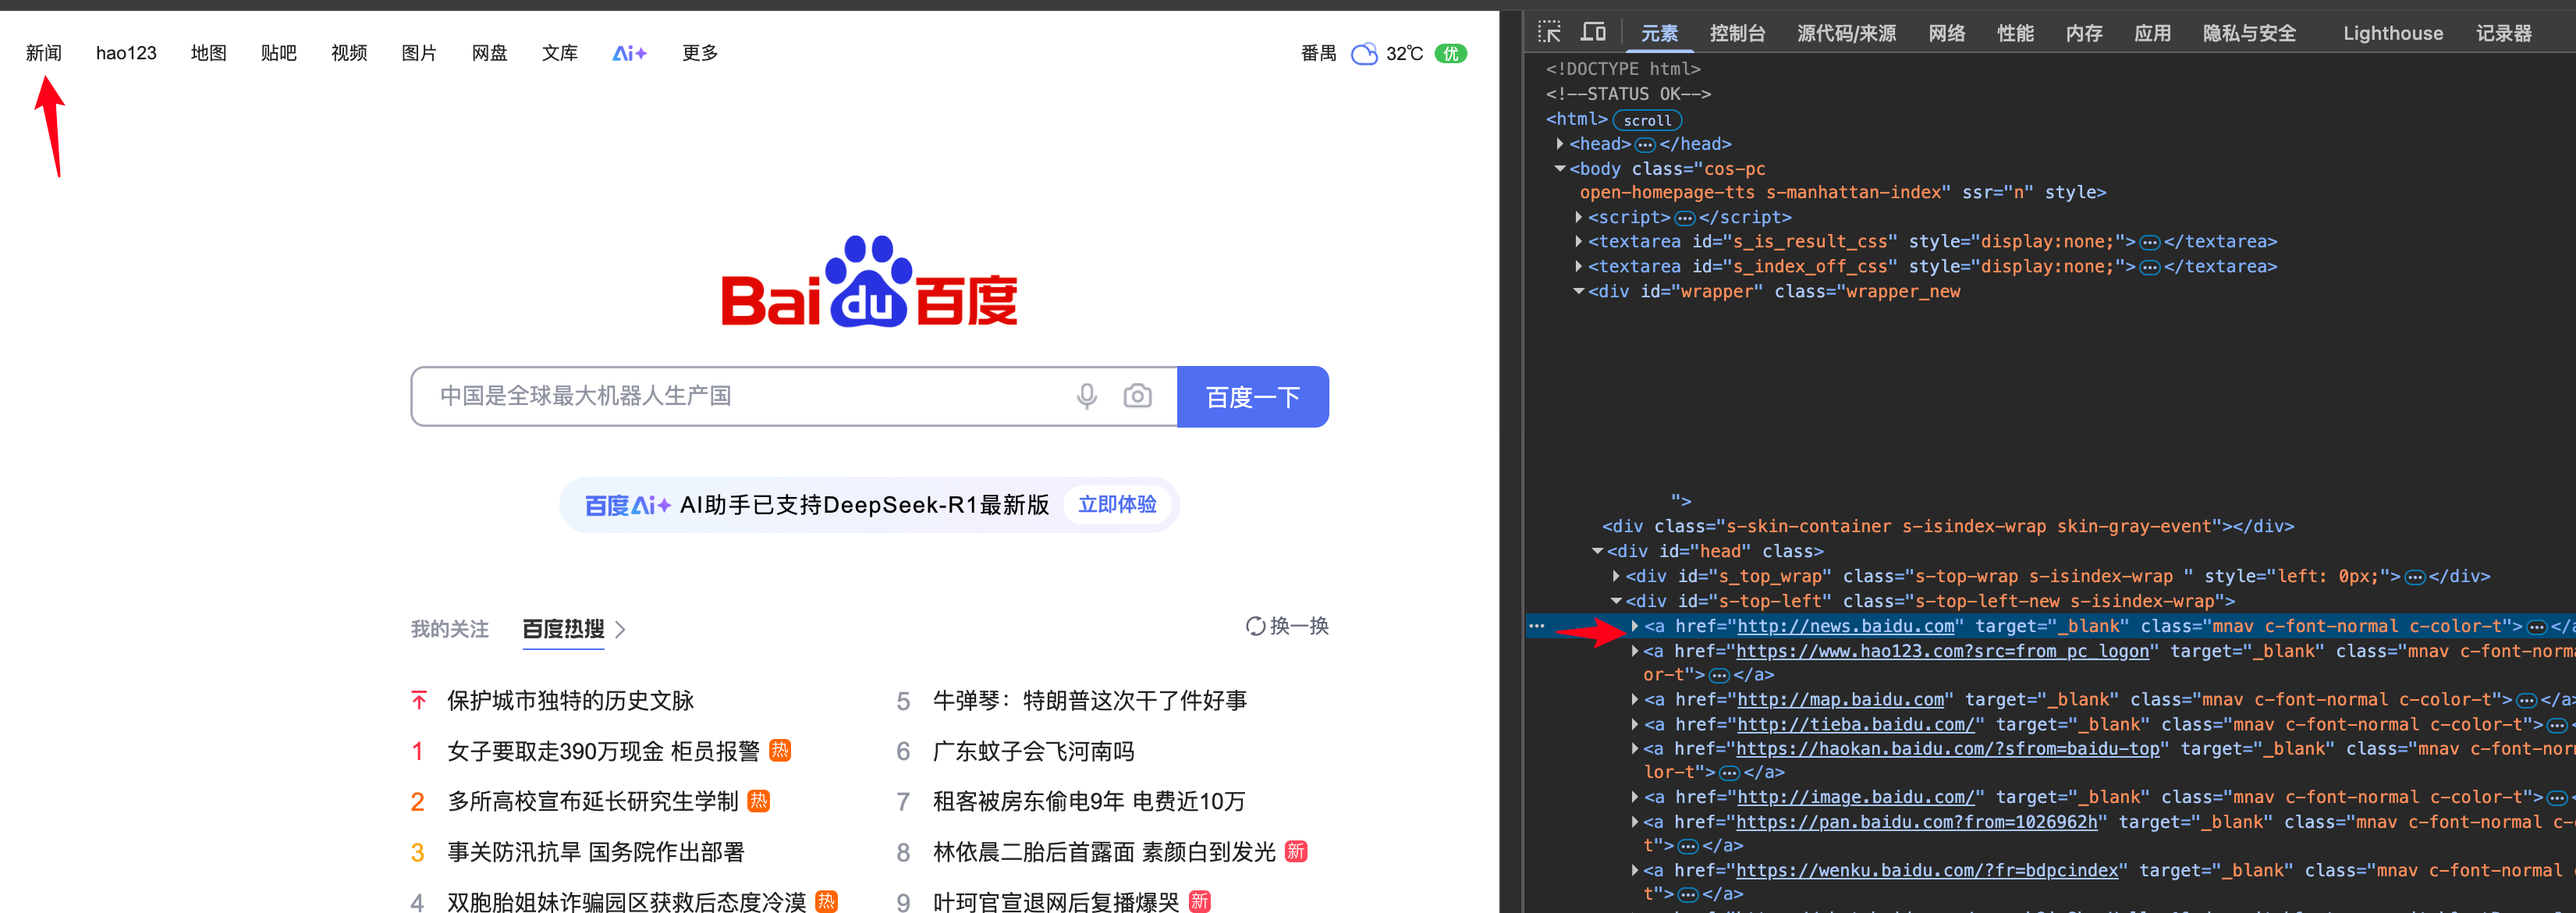The image size is (2576, 913).
Task: Click the weather cloud icon
Action: click(x=1364, y=54)
